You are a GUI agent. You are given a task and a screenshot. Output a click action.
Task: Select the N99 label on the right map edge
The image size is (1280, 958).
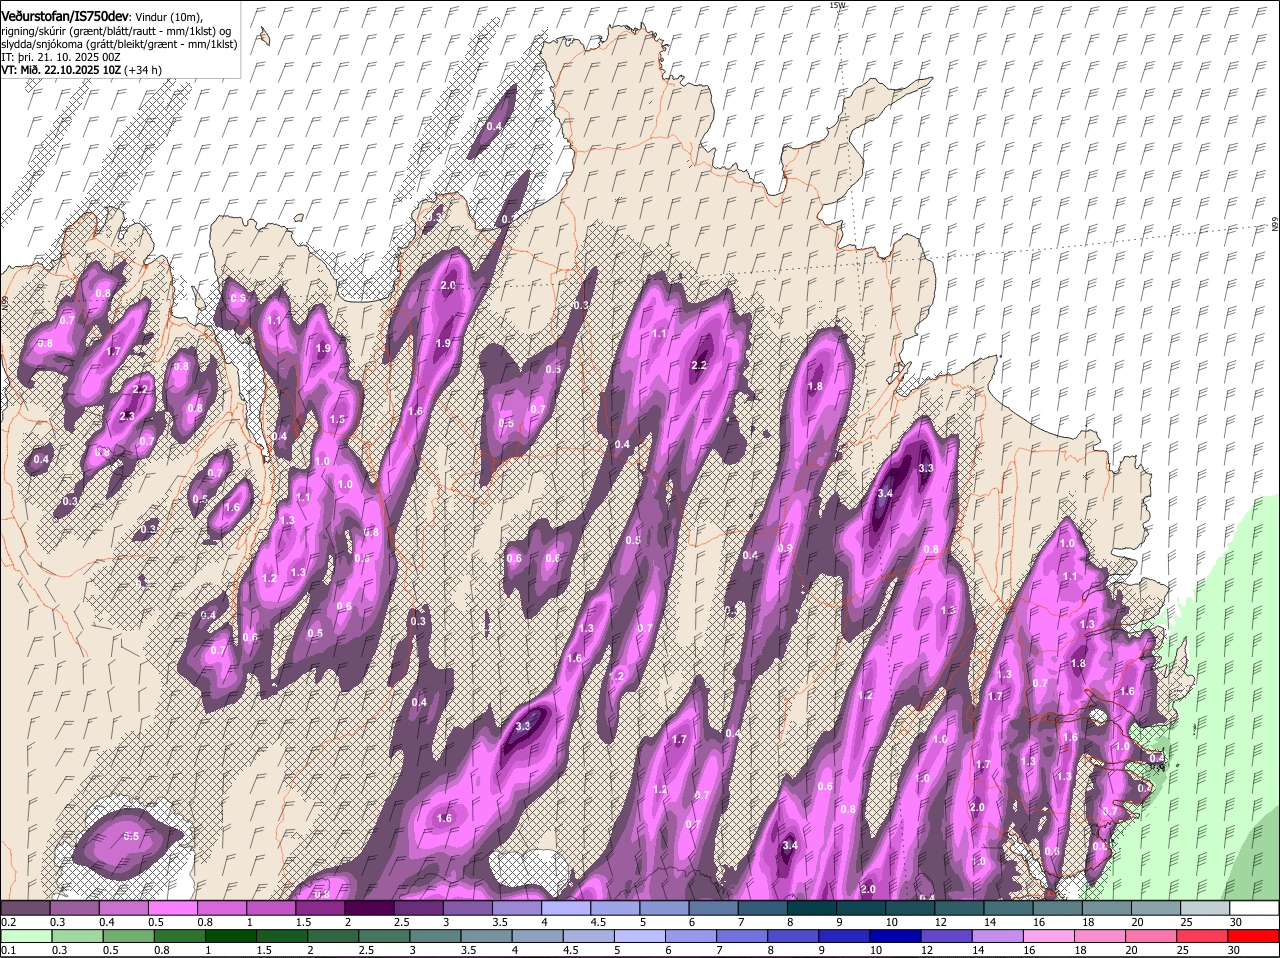tap(1274, 225)
